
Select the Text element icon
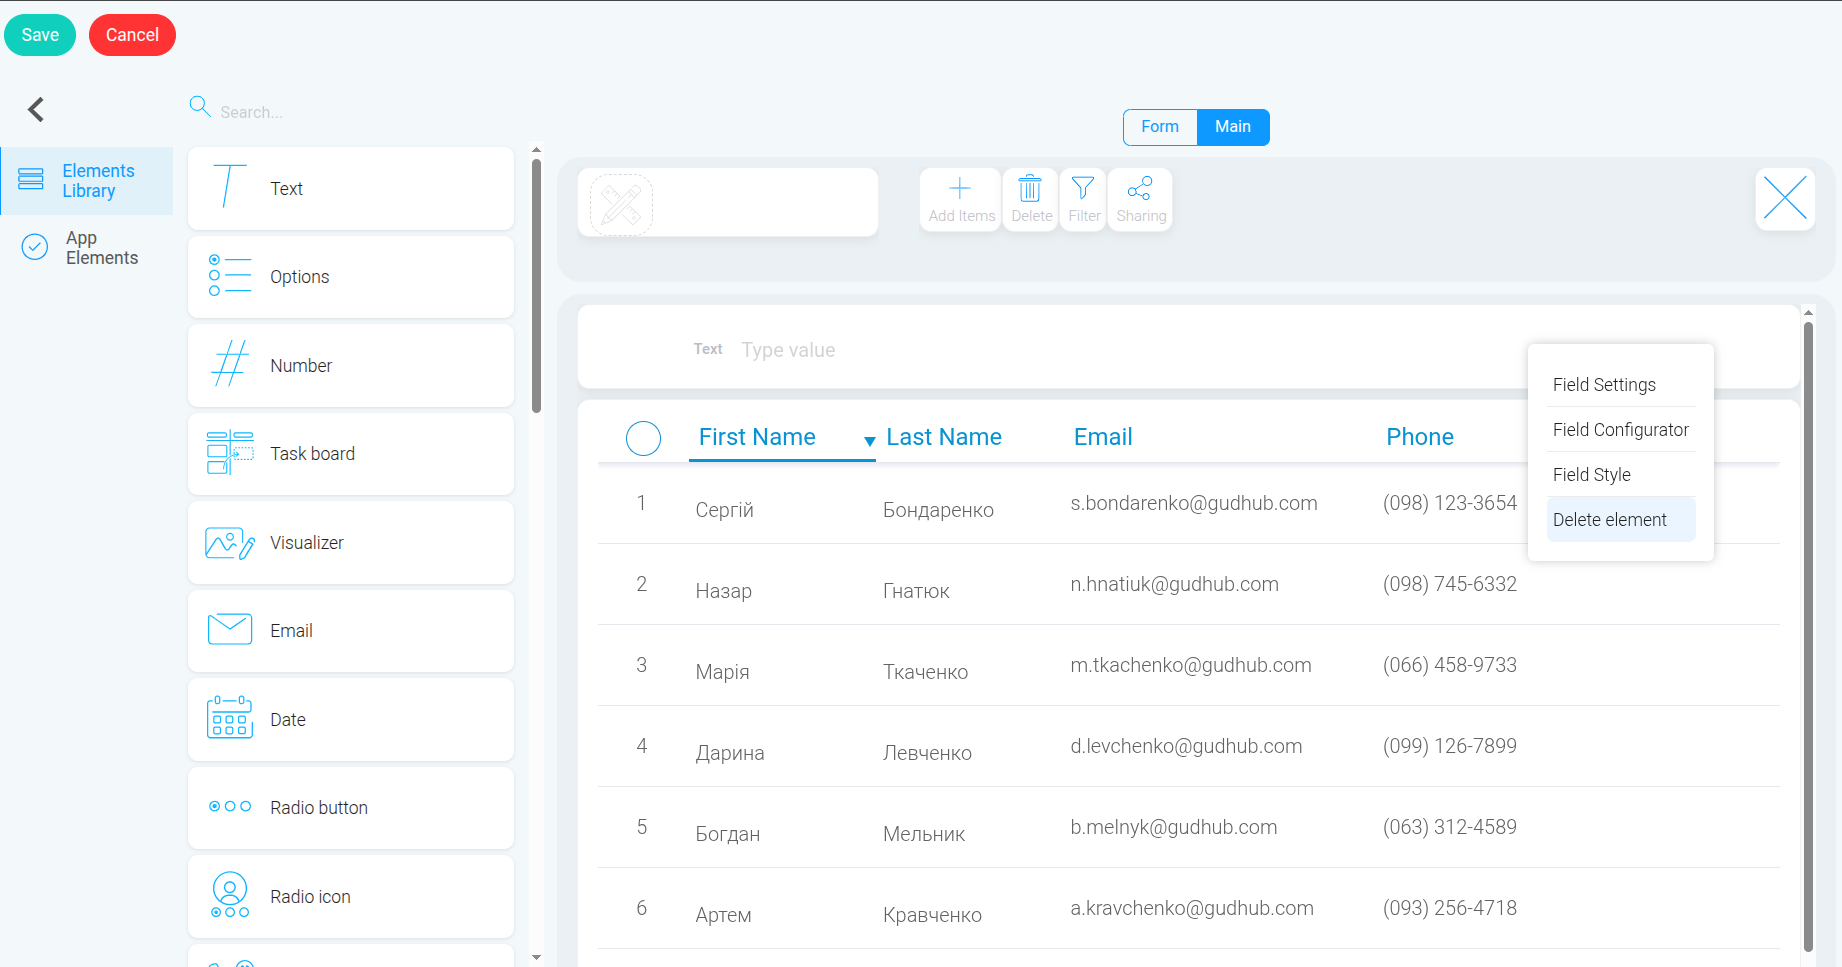pos(229,187)
